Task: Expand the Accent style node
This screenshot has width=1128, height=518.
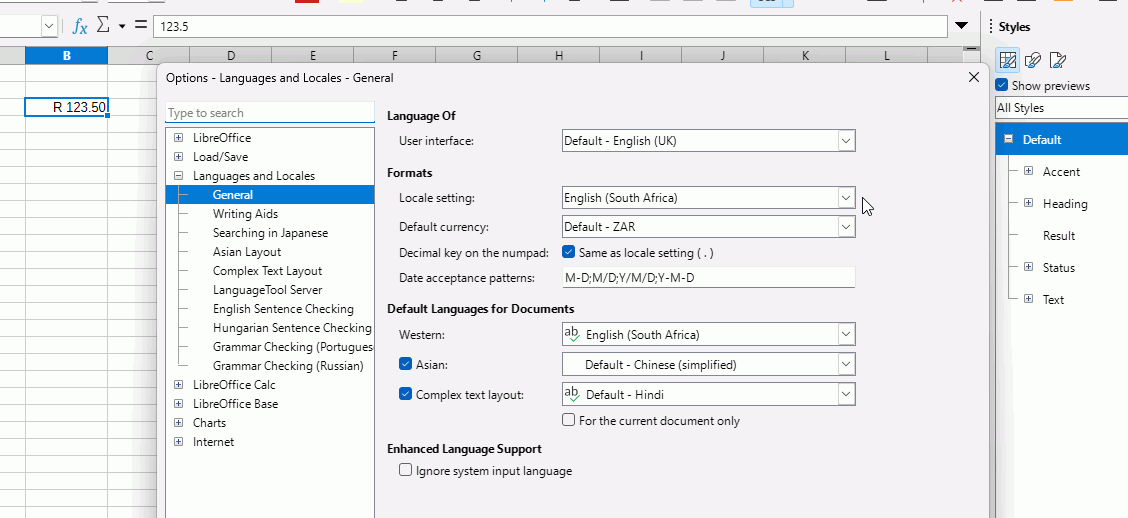Action: [x=1028, y=171]
